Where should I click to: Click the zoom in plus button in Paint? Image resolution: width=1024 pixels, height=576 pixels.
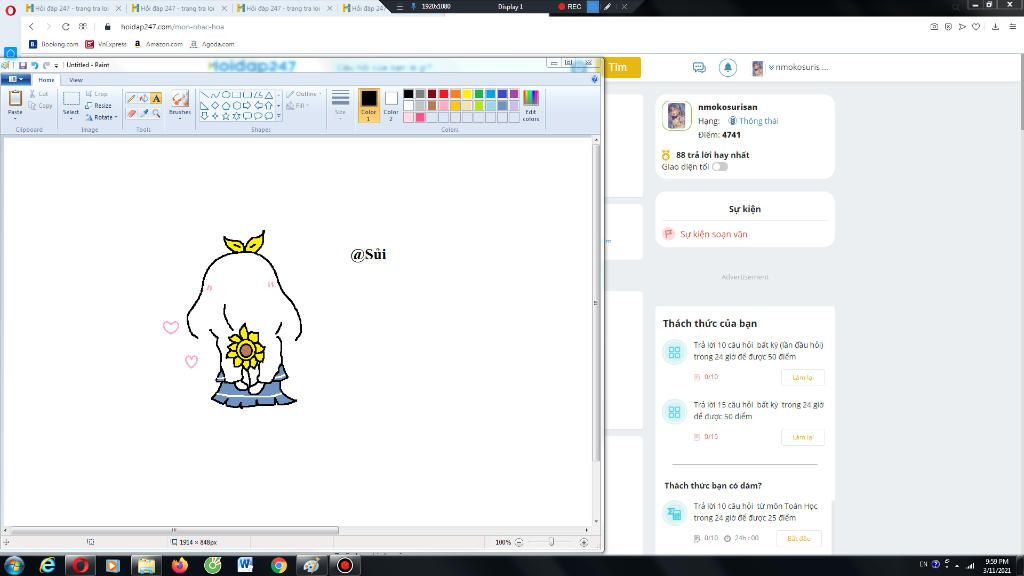584,543
